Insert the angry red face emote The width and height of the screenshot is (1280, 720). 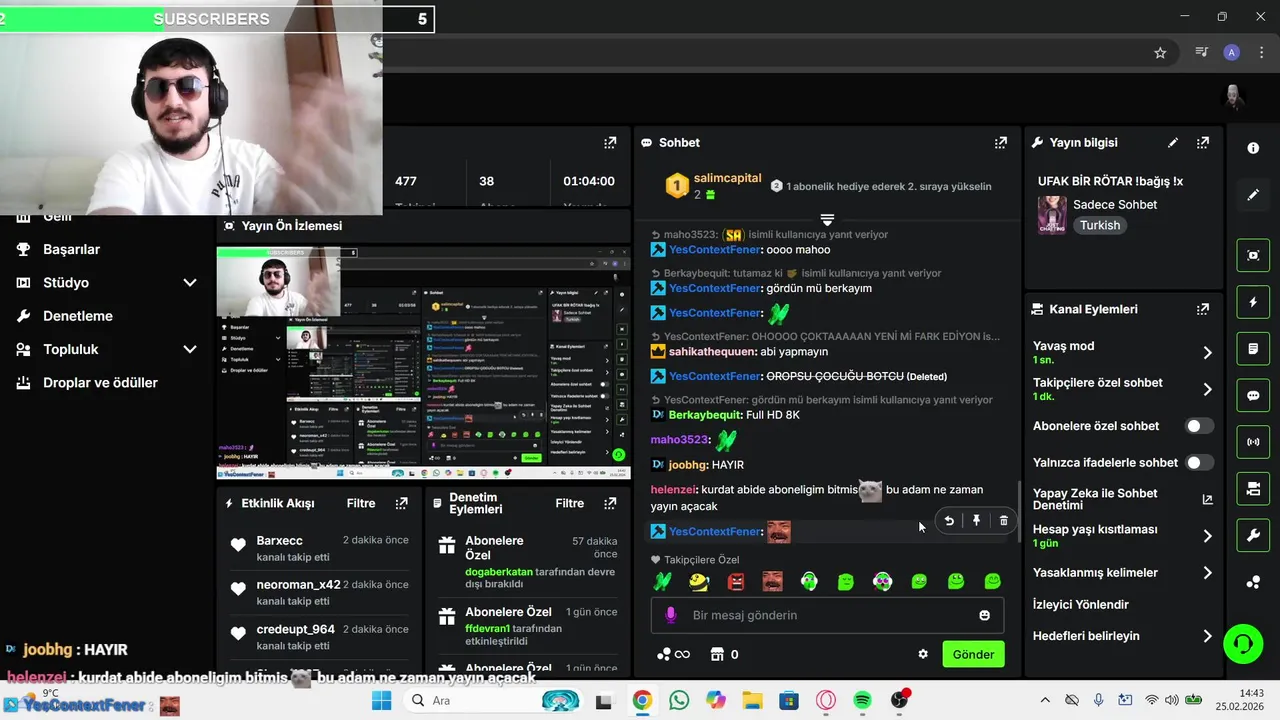pos(736,581)
